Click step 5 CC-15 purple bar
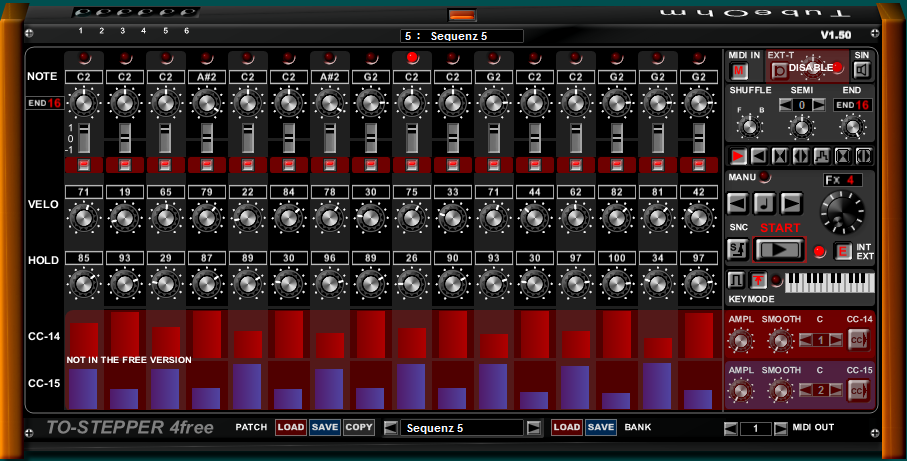 pos(248,386)
